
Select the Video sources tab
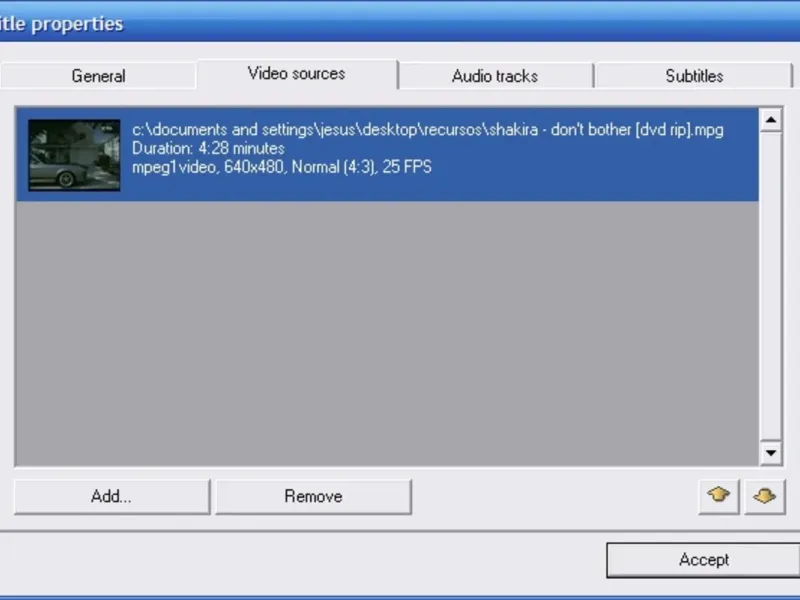tap(296, 74)
